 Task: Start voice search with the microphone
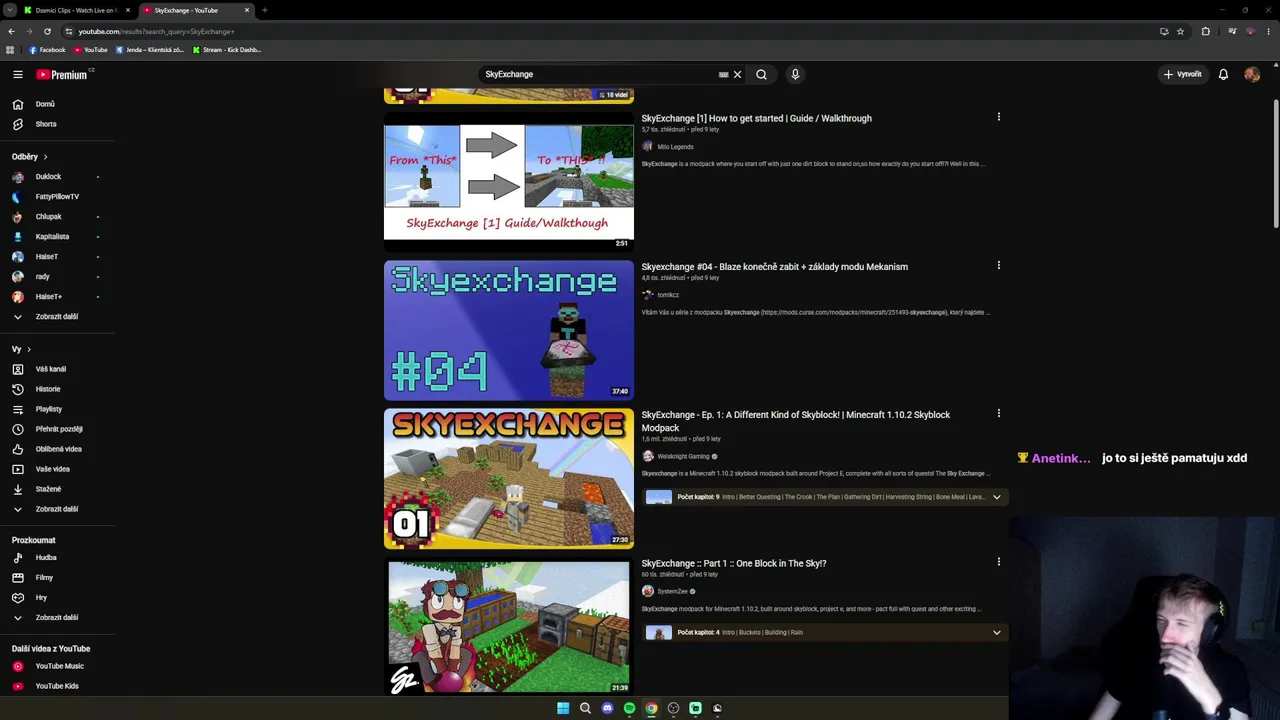795,74
